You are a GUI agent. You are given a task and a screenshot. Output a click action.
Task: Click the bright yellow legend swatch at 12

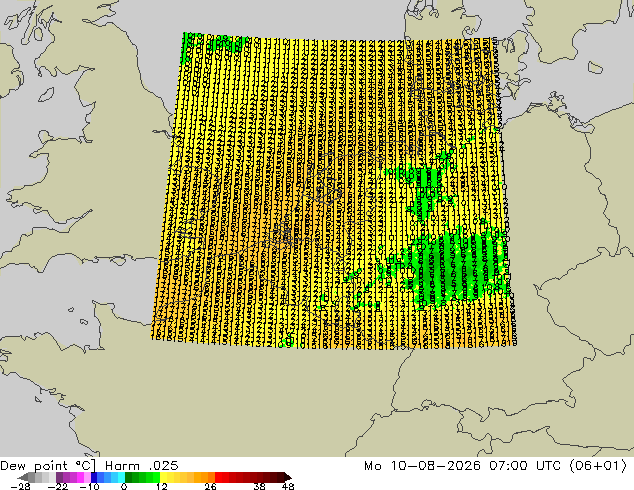coord(163,477)
